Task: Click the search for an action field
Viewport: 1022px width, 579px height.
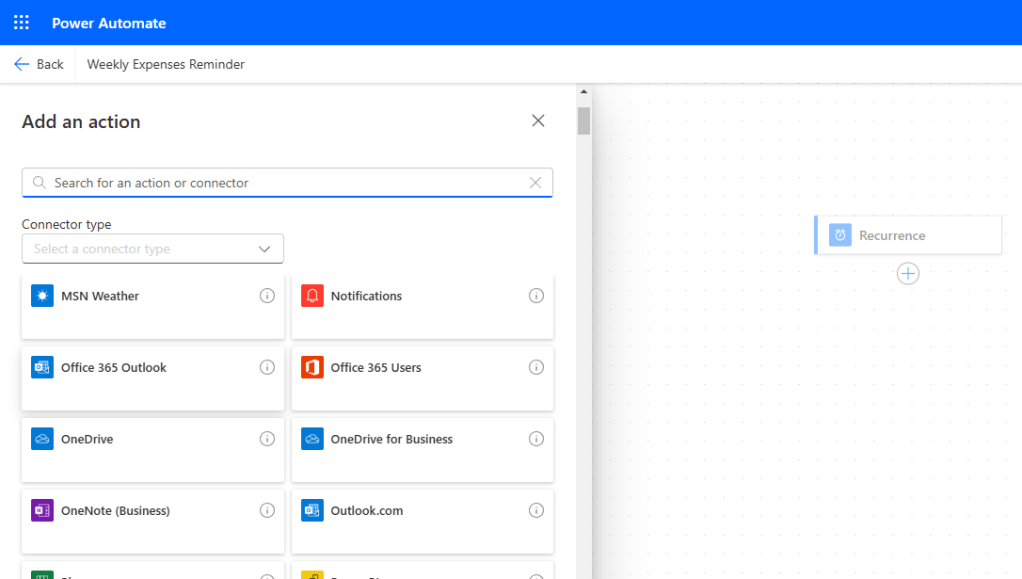Action: coord(280,183)
